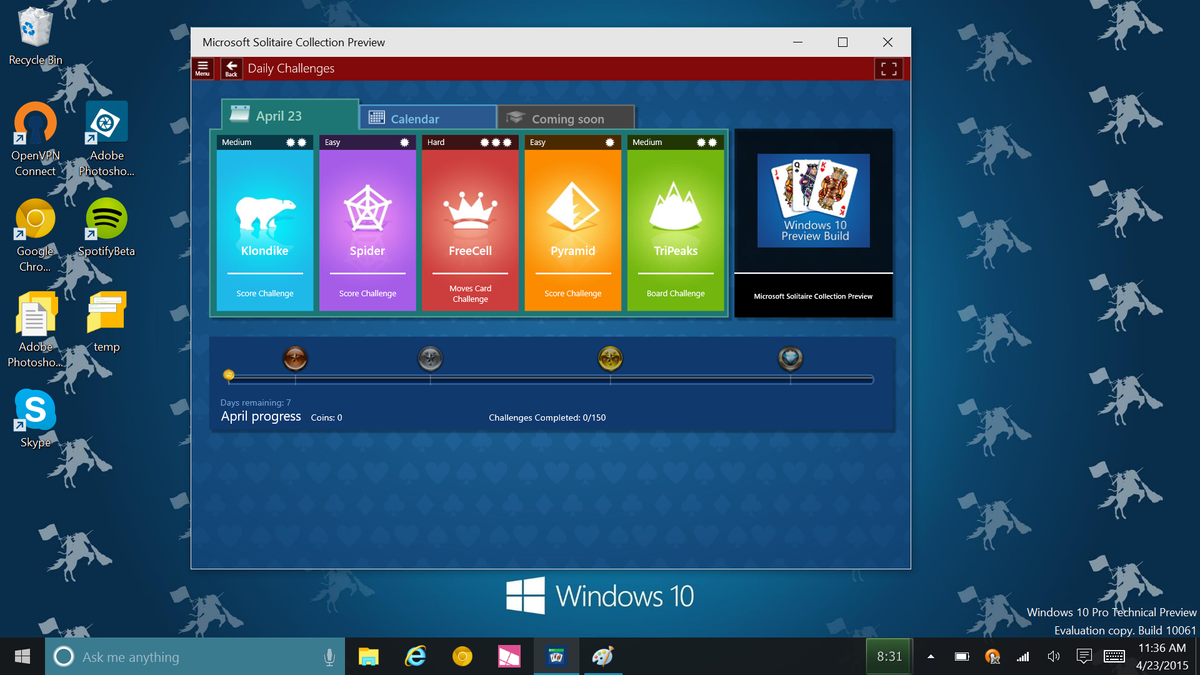The height and width of the screenshot is (675, 1200).
Task: Open the volume control in the system tray
Action: coord(1053,657)
